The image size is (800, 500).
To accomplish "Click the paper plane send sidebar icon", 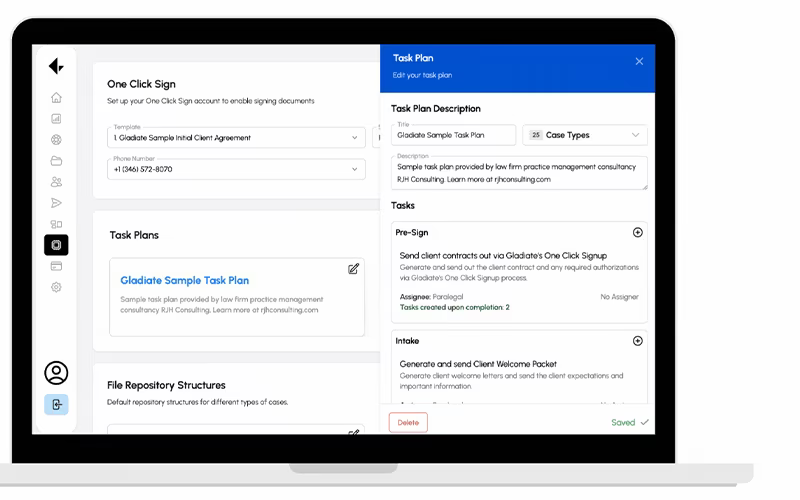I will pyautogui.click(x=56, y=203).
